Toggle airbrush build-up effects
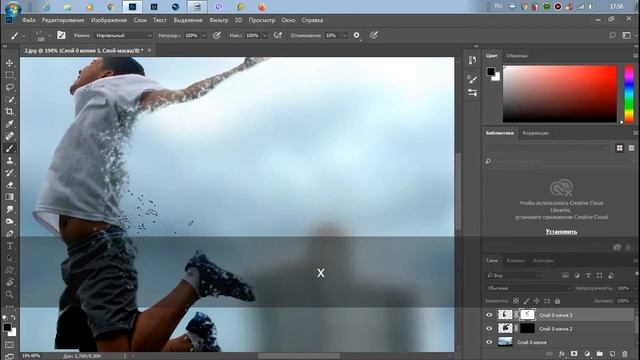 coord(278,36)
